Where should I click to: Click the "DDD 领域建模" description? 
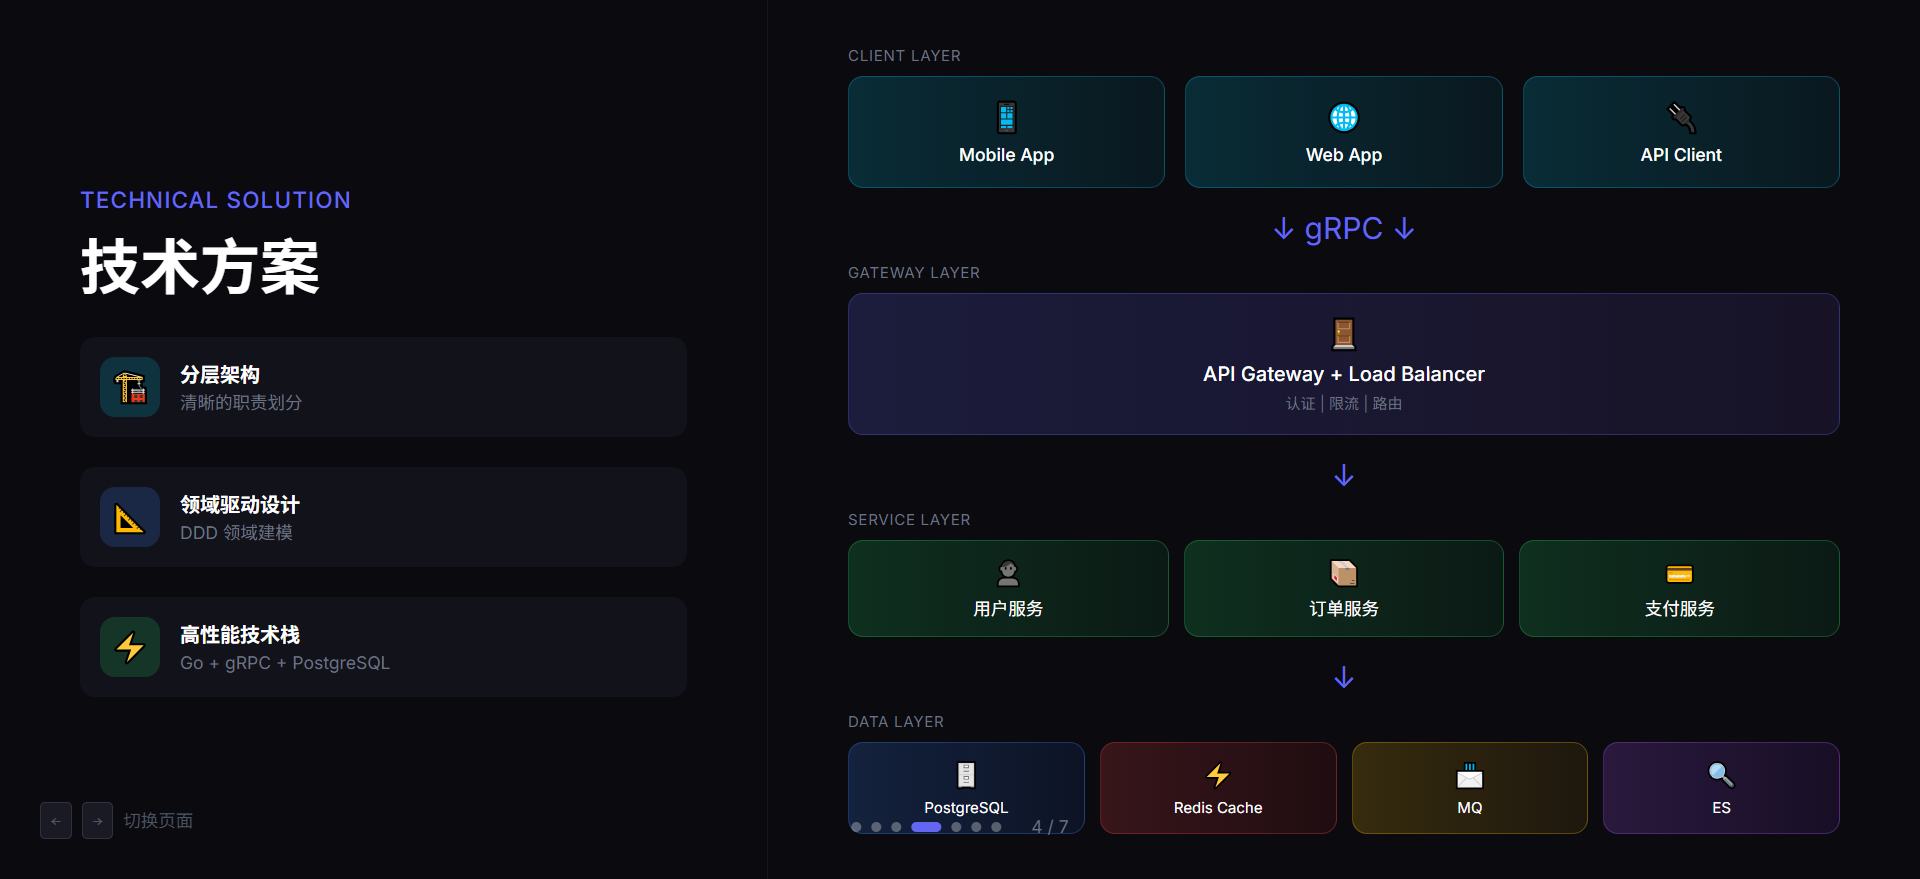pos(236,533)
